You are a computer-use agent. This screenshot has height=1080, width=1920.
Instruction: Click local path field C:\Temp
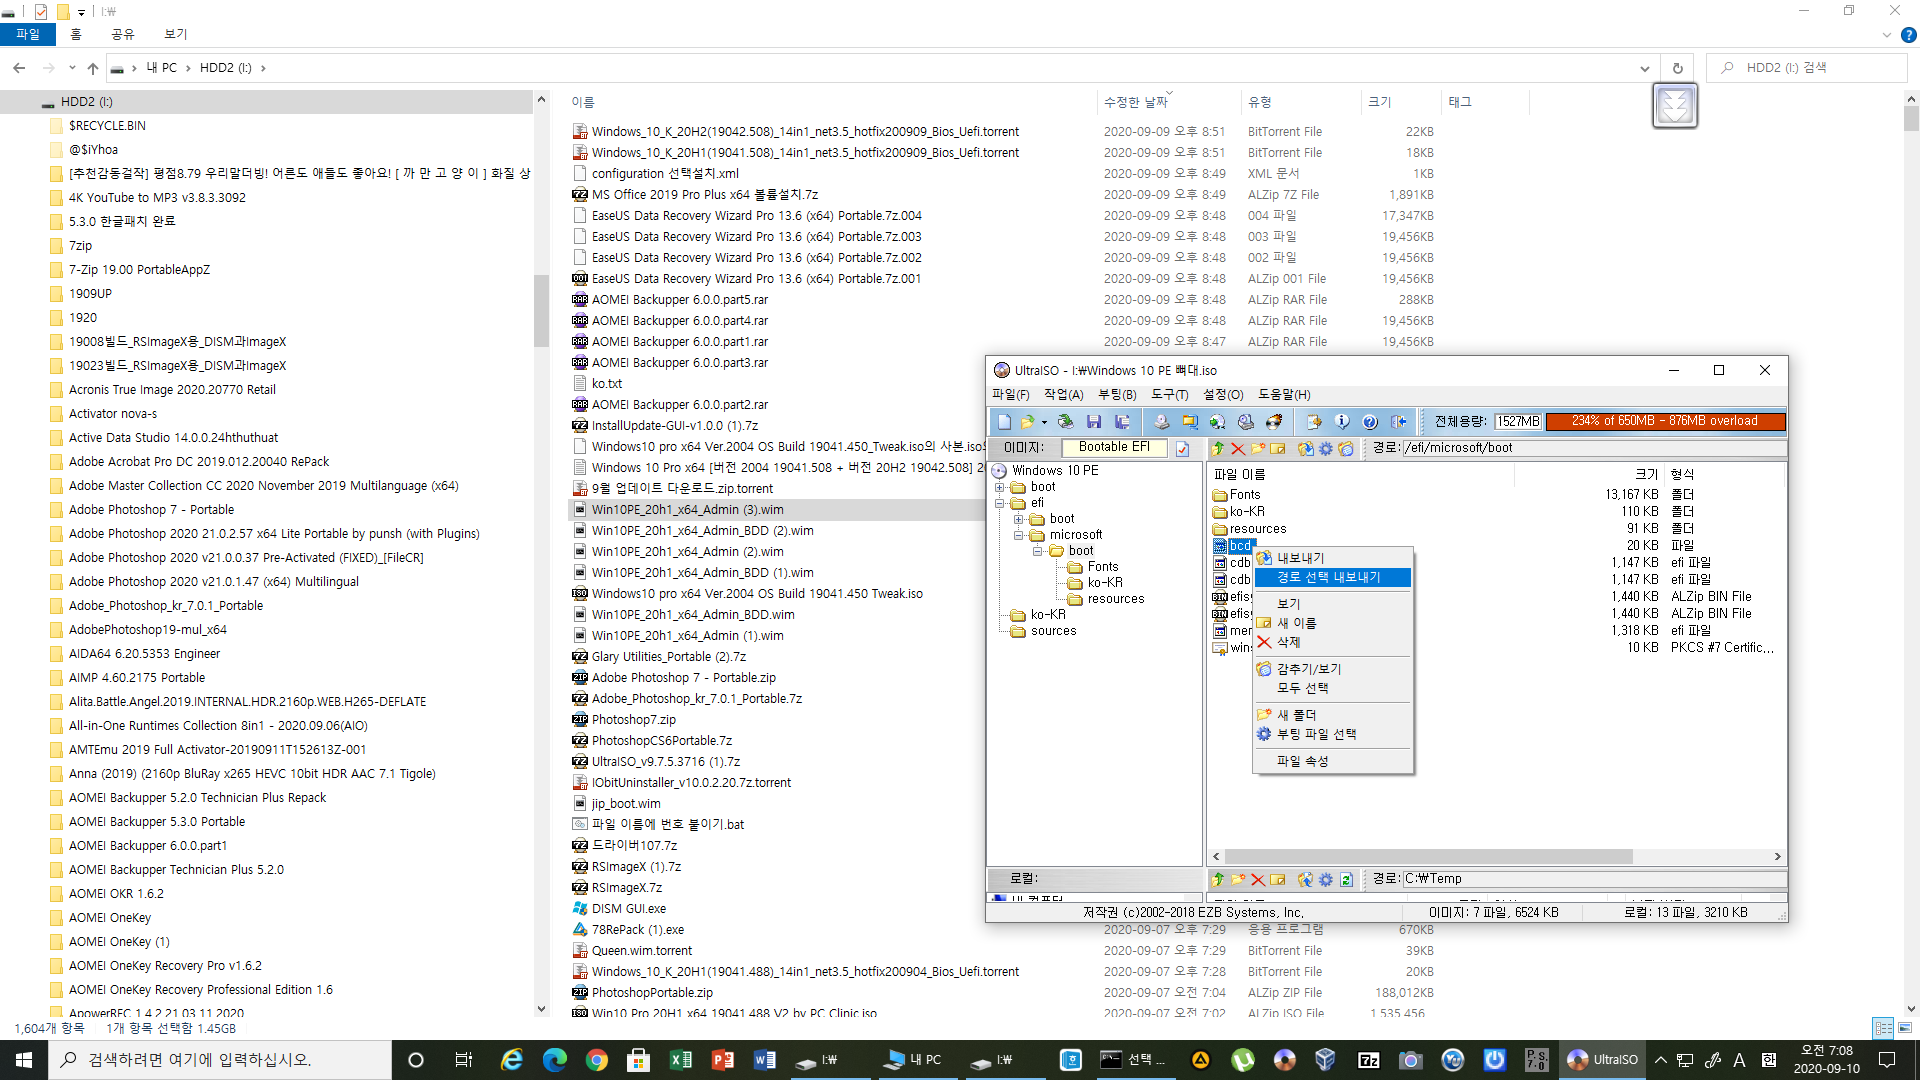click(1594, 879)
